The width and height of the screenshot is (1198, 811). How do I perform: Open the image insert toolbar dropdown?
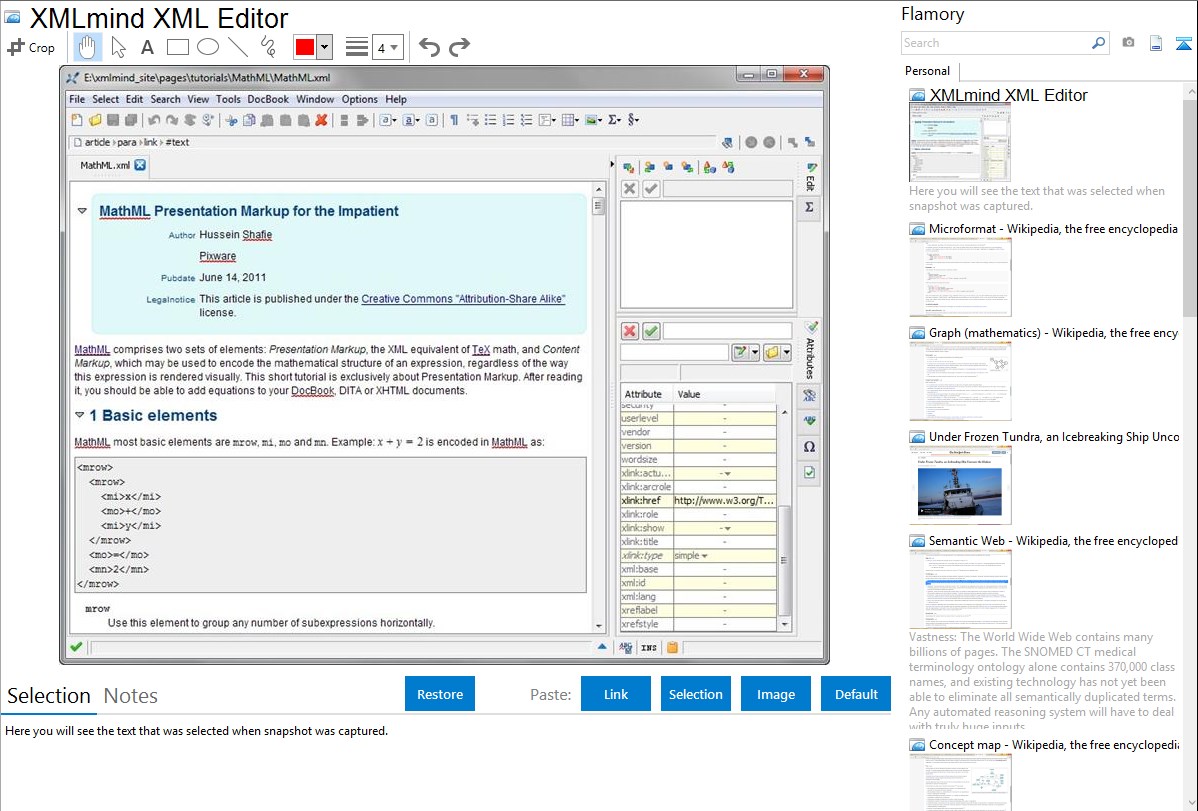tap(594, 120)
